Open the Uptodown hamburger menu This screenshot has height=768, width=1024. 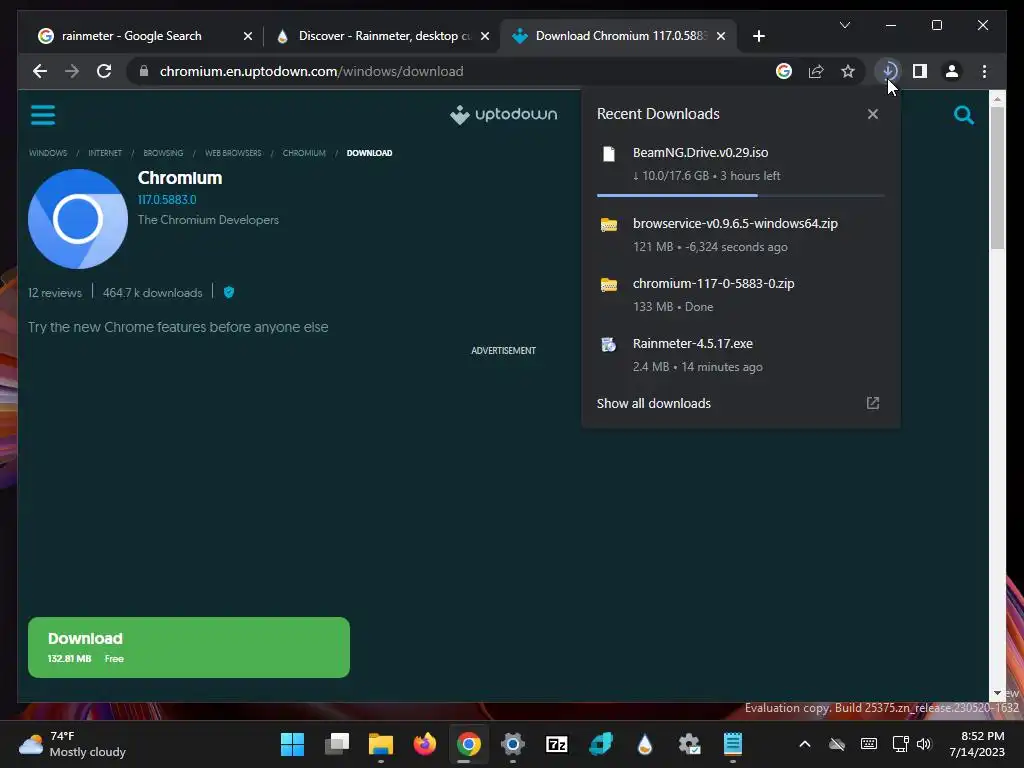[x=42, y=115]
